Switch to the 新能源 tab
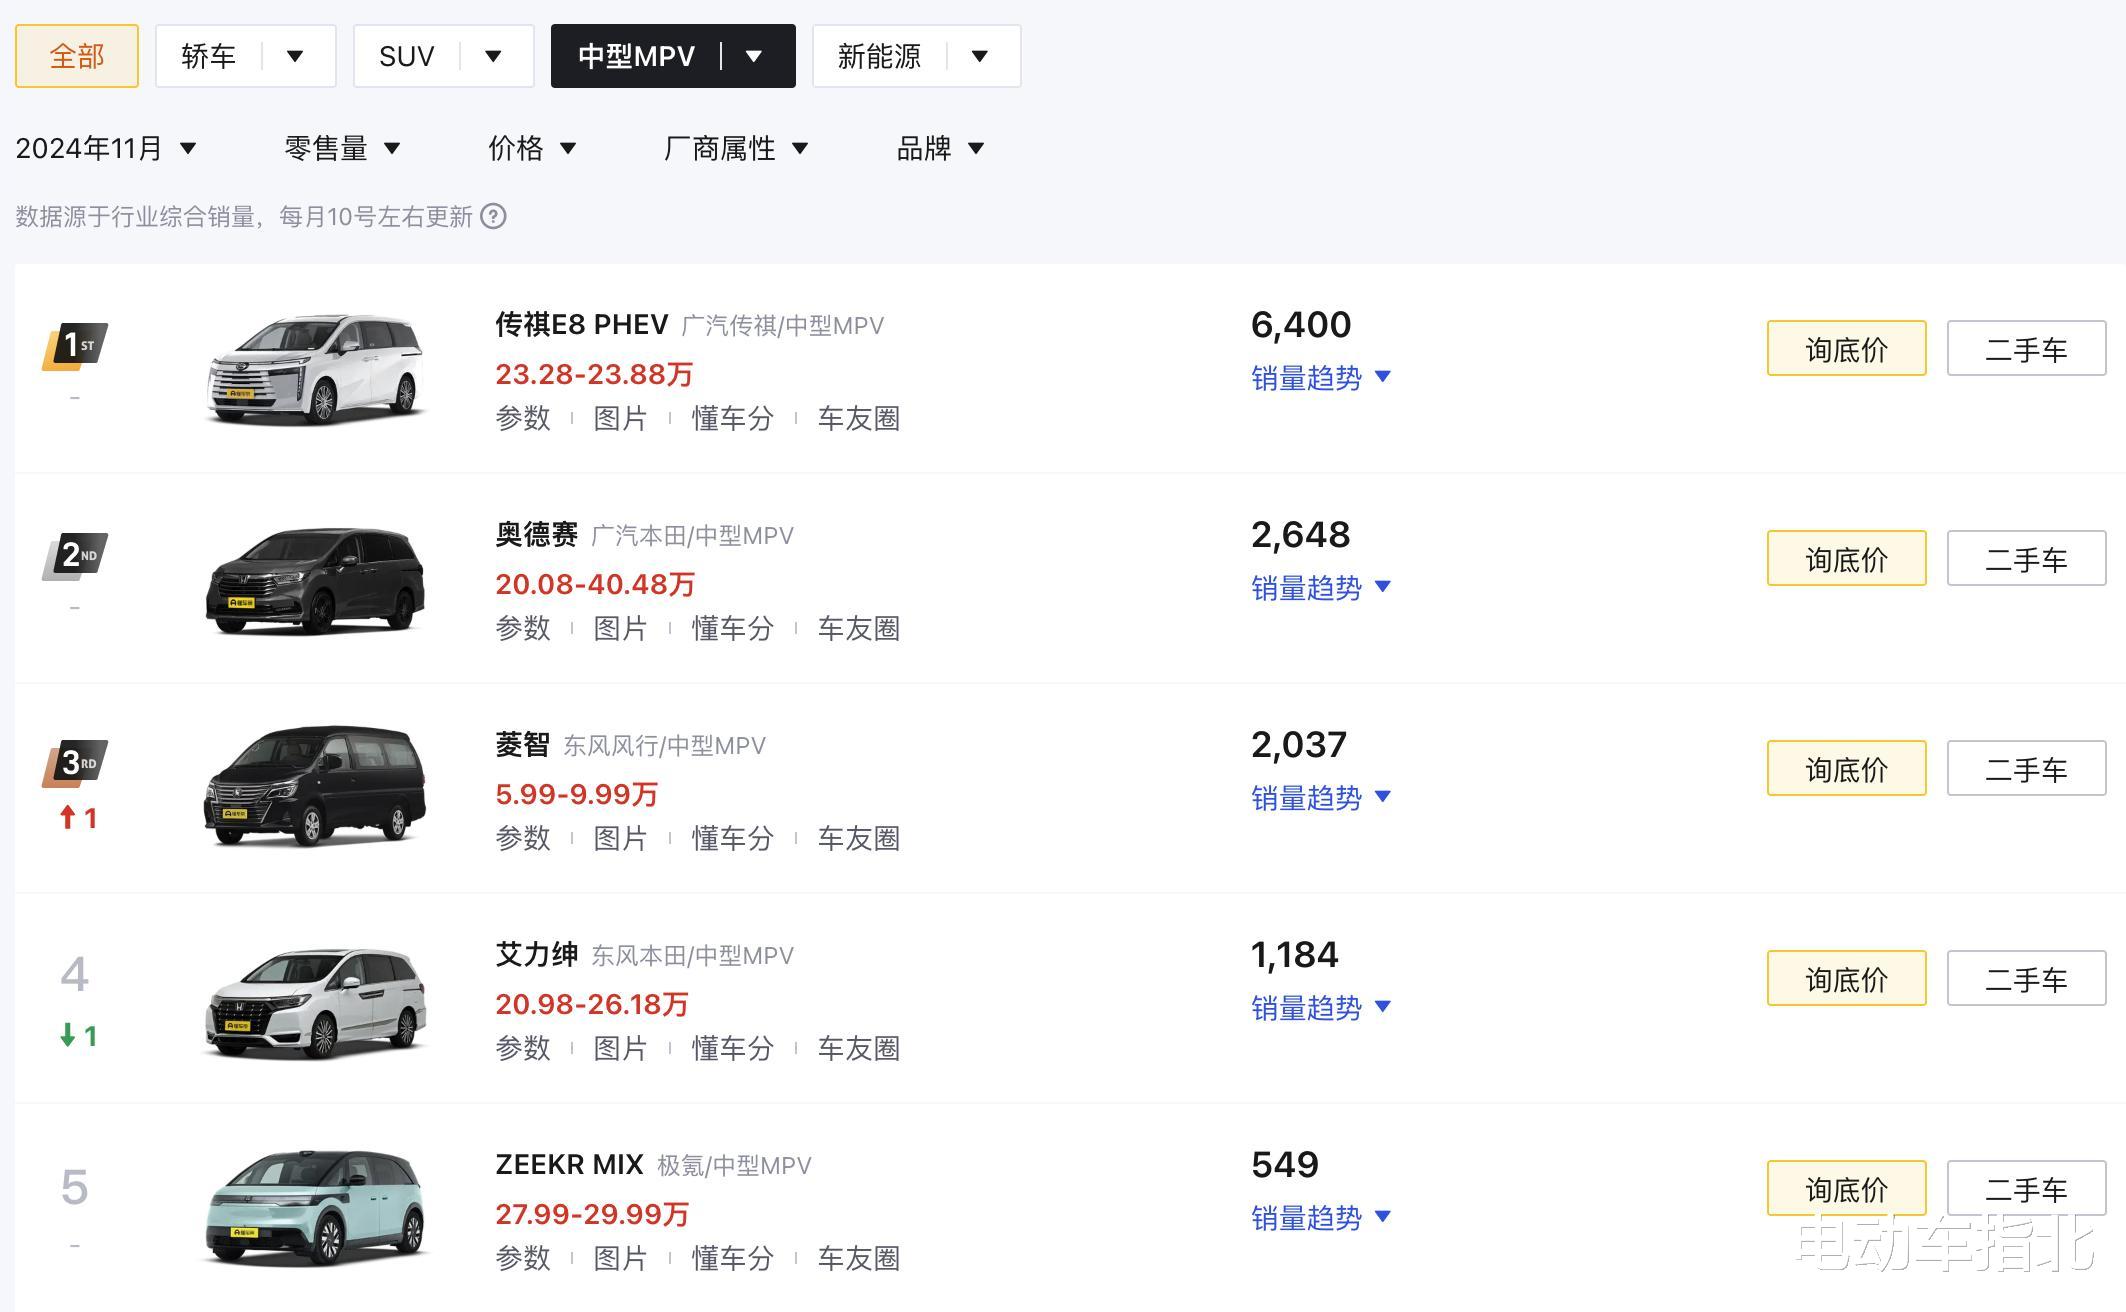The image size is (2126, 1312). [x=879, y=56]
